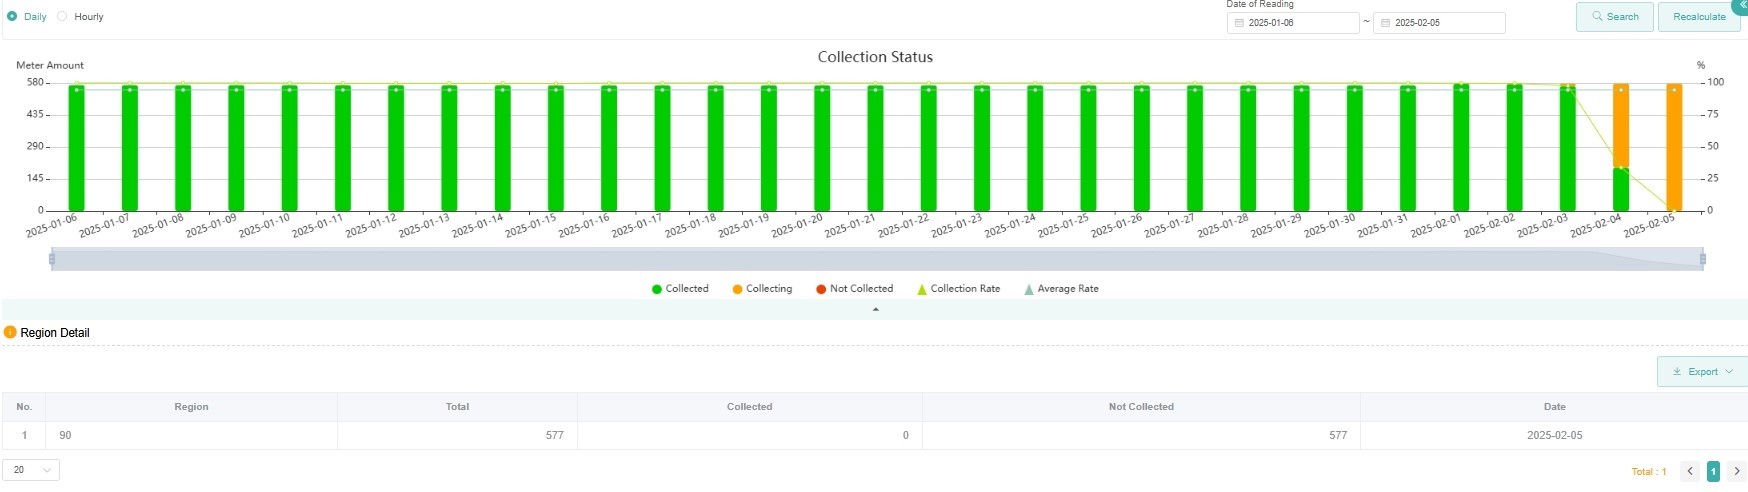Toggle the Not Collected legend item
1748x492 pixels.
(x=853, y=289)
